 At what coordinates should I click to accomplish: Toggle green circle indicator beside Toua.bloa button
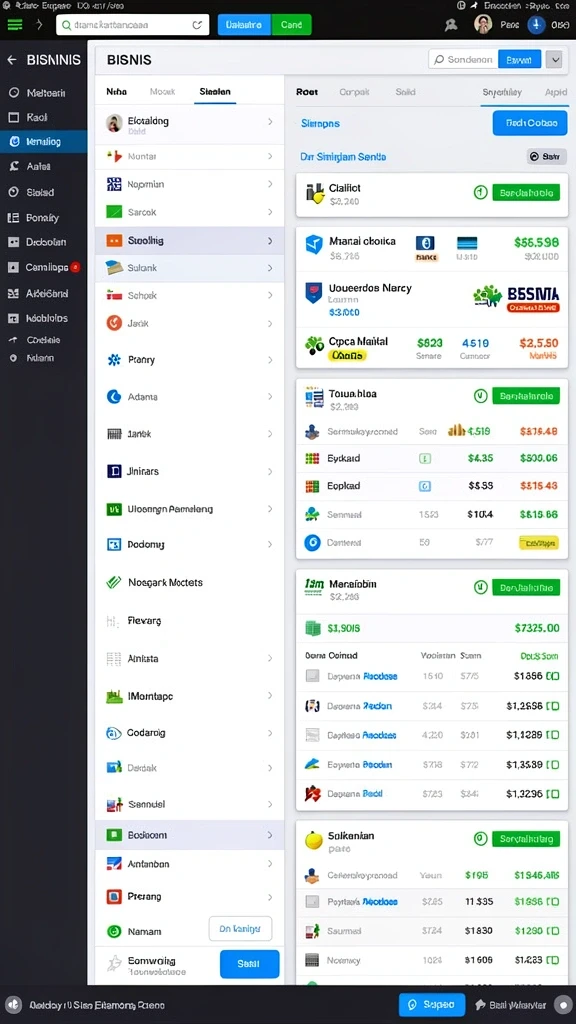(480, 395)
